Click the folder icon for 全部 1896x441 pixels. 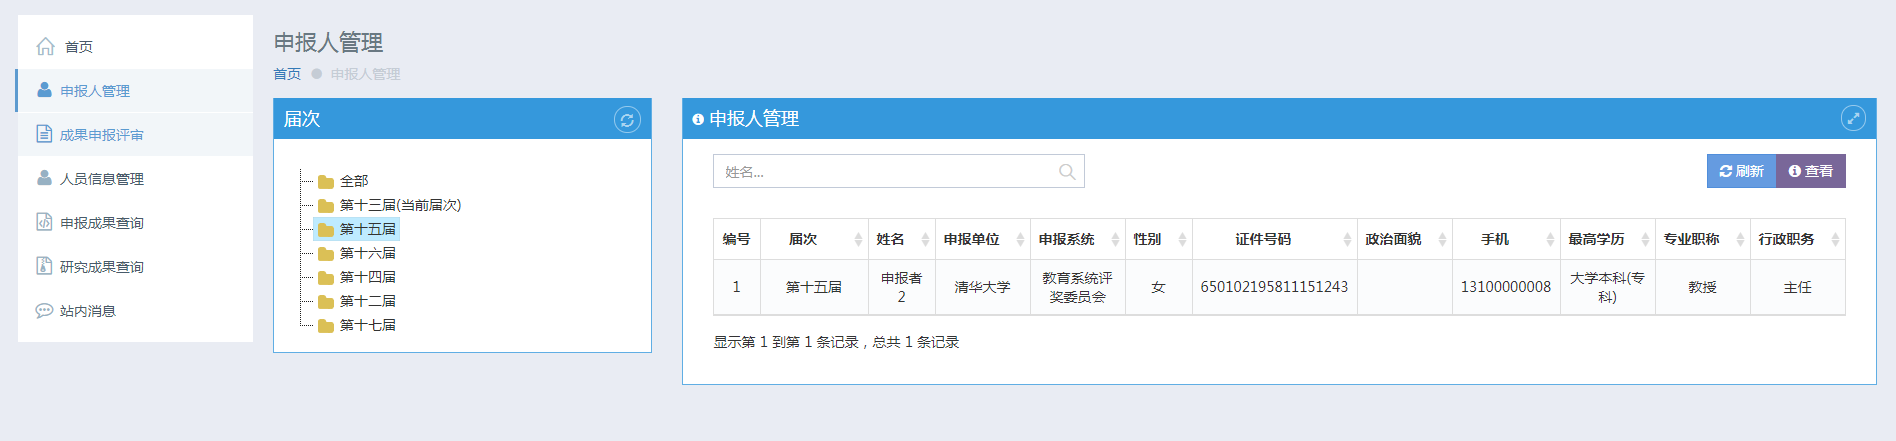[326, 182]
